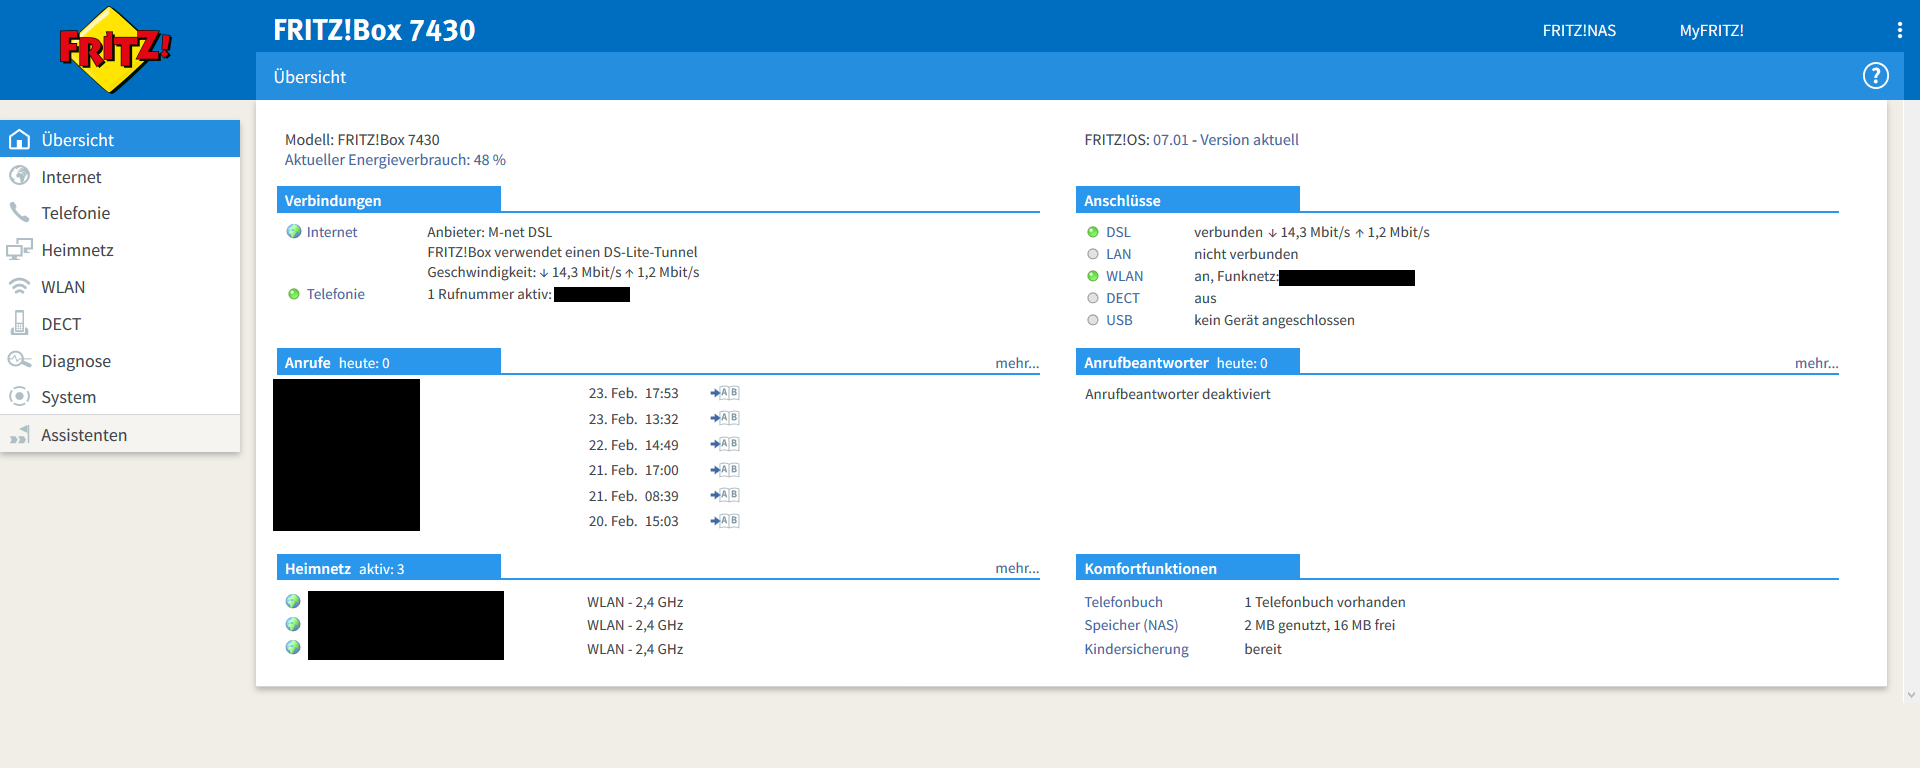This screenshot has width=1920, height=768.
Task: Open MyFRITZ! in the header
Action: [x=1711, y=30]
